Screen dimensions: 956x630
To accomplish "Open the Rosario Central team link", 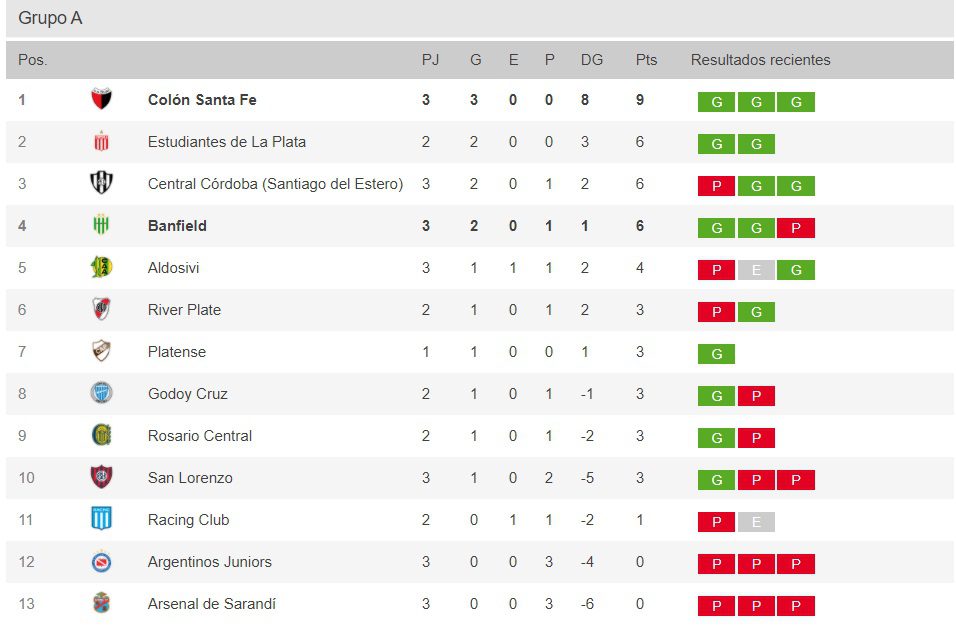I will click(200, 436).
